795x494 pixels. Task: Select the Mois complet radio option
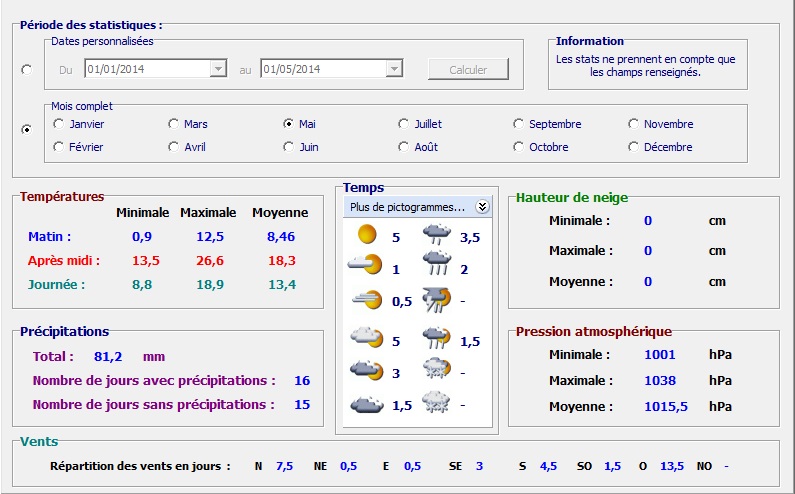tap(26, 130)
